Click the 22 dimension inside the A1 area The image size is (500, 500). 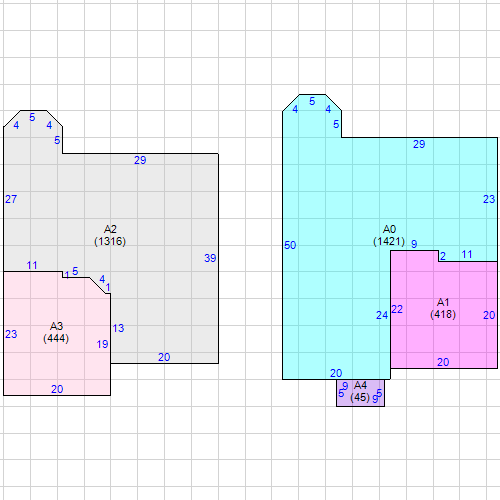coord(397,309)
